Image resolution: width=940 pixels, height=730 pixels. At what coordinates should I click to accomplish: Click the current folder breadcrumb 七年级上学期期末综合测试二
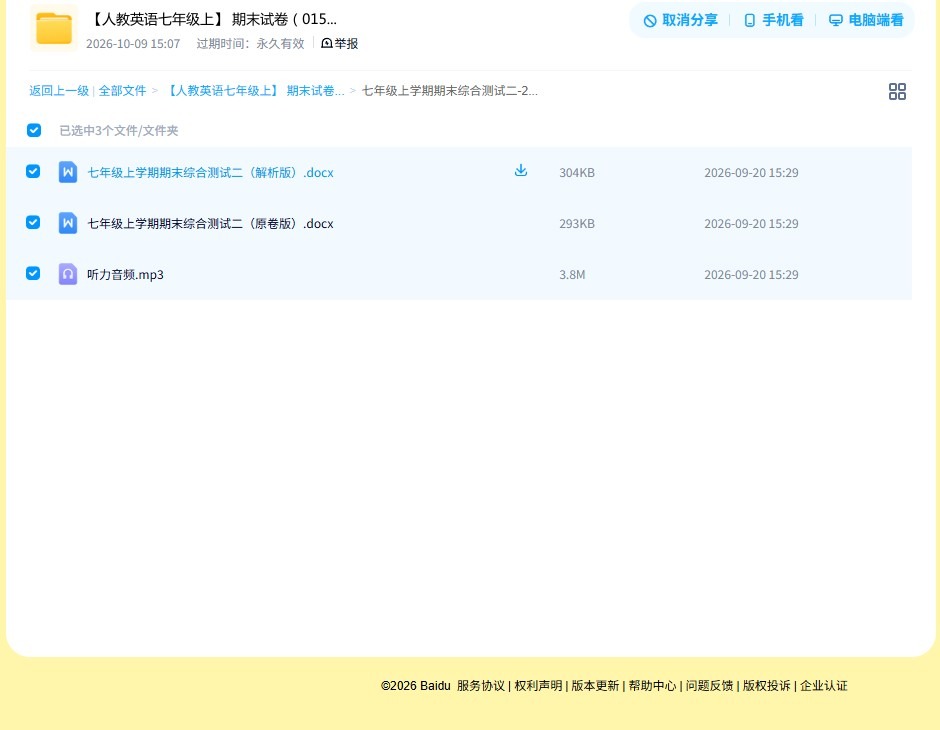(x=450, y=91)
